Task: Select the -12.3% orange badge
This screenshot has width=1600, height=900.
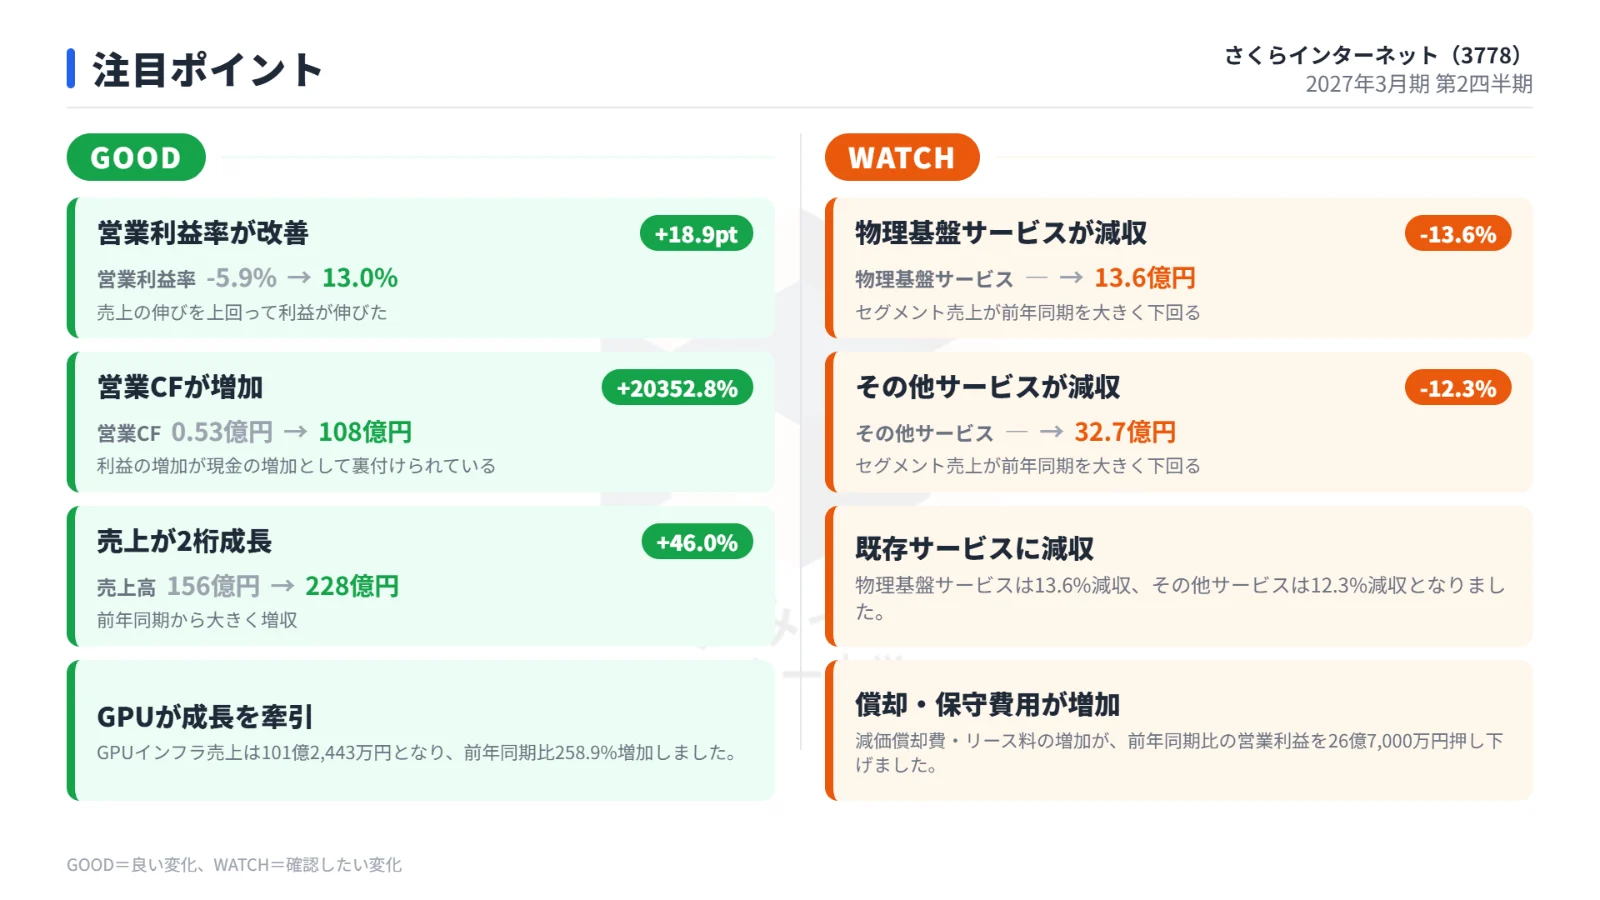Action: point(1458,388)
